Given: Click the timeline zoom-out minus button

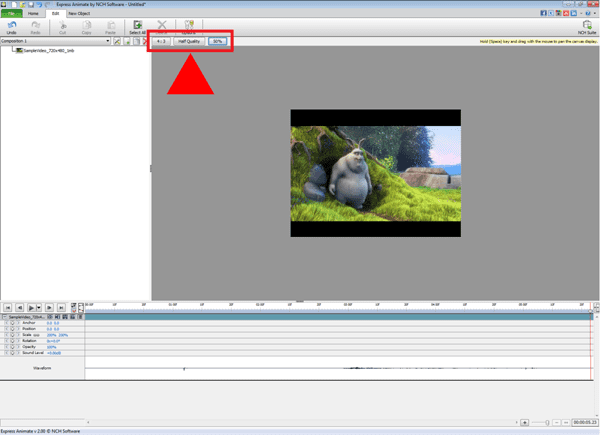Looking at the screenshot, I should [x=557, y=422].
